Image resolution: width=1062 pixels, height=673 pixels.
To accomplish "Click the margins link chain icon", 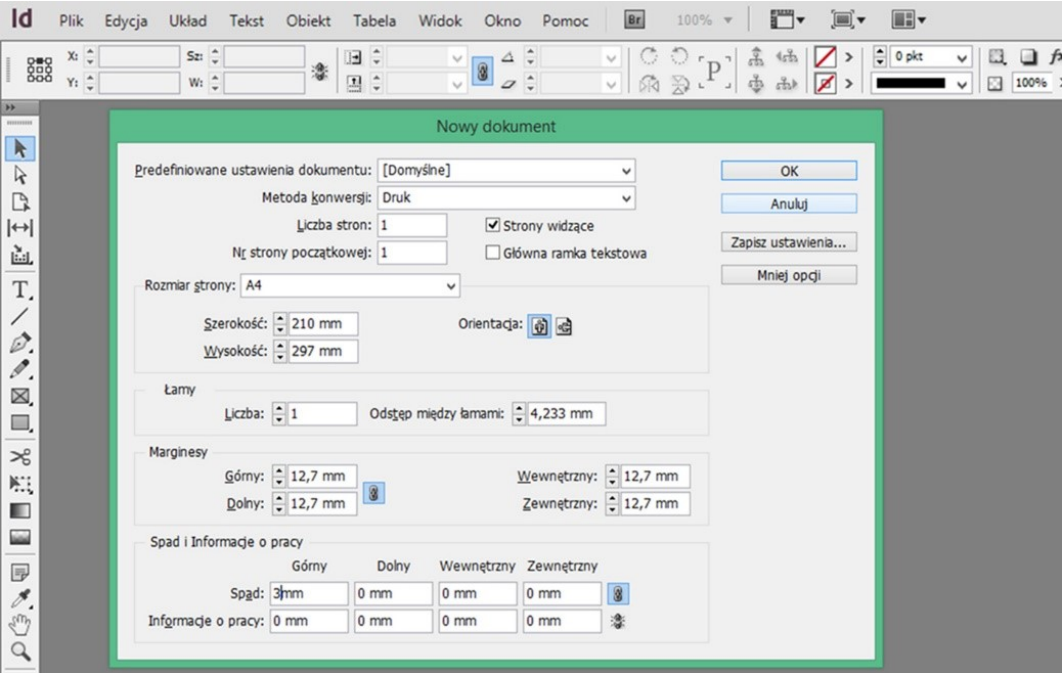I will (x=372, y=494).
